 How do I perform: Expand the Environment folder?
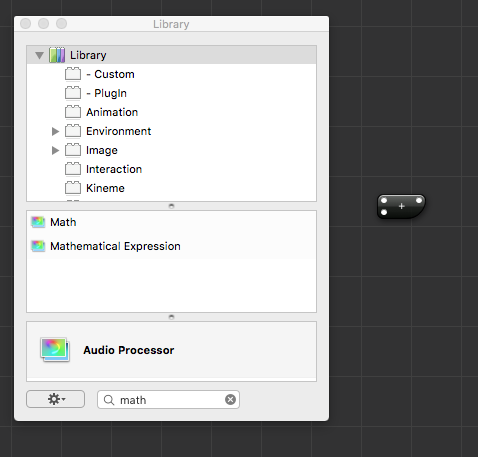55,131
